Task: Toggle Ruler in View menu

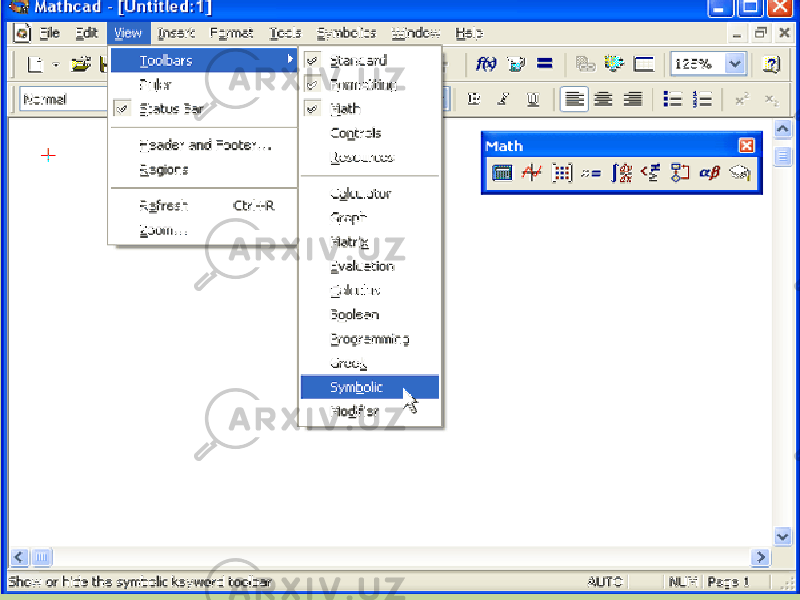Action: (204, 84)
